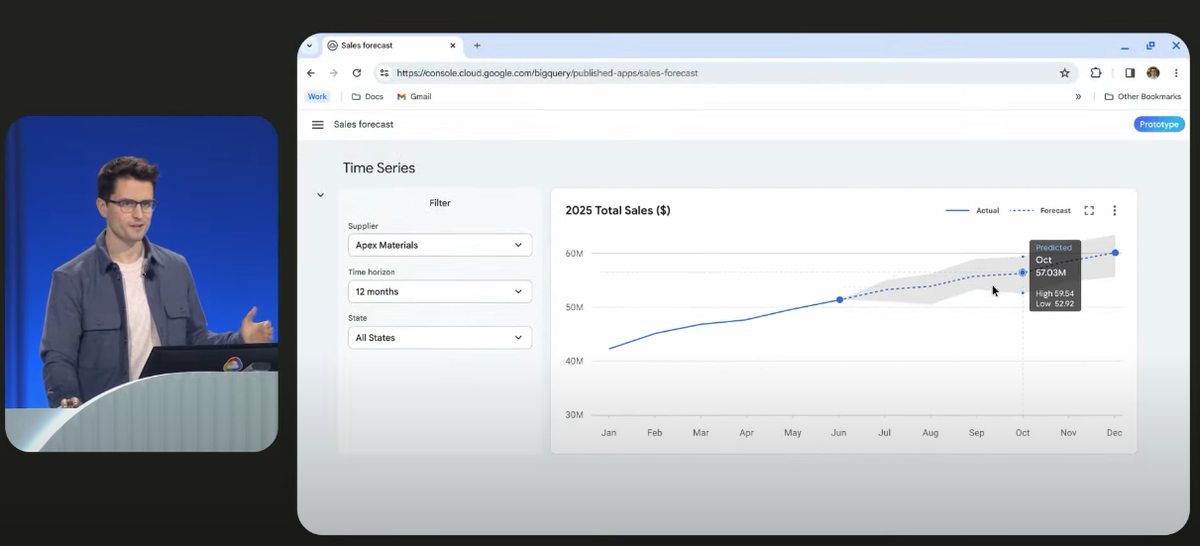The width and height of the screenshot is (1200, 546).
Task: Click the Dec x-axis label
Action: [1114, 433]
